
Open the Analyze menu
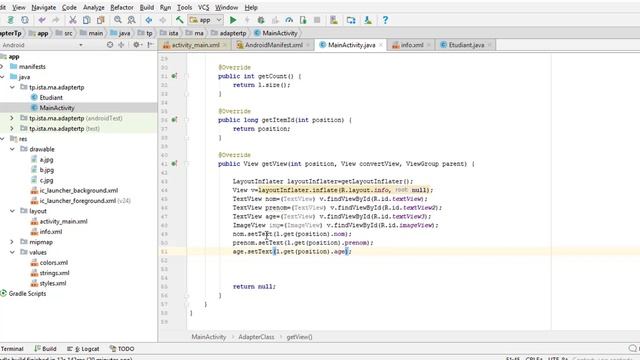(x=93, y=7)
